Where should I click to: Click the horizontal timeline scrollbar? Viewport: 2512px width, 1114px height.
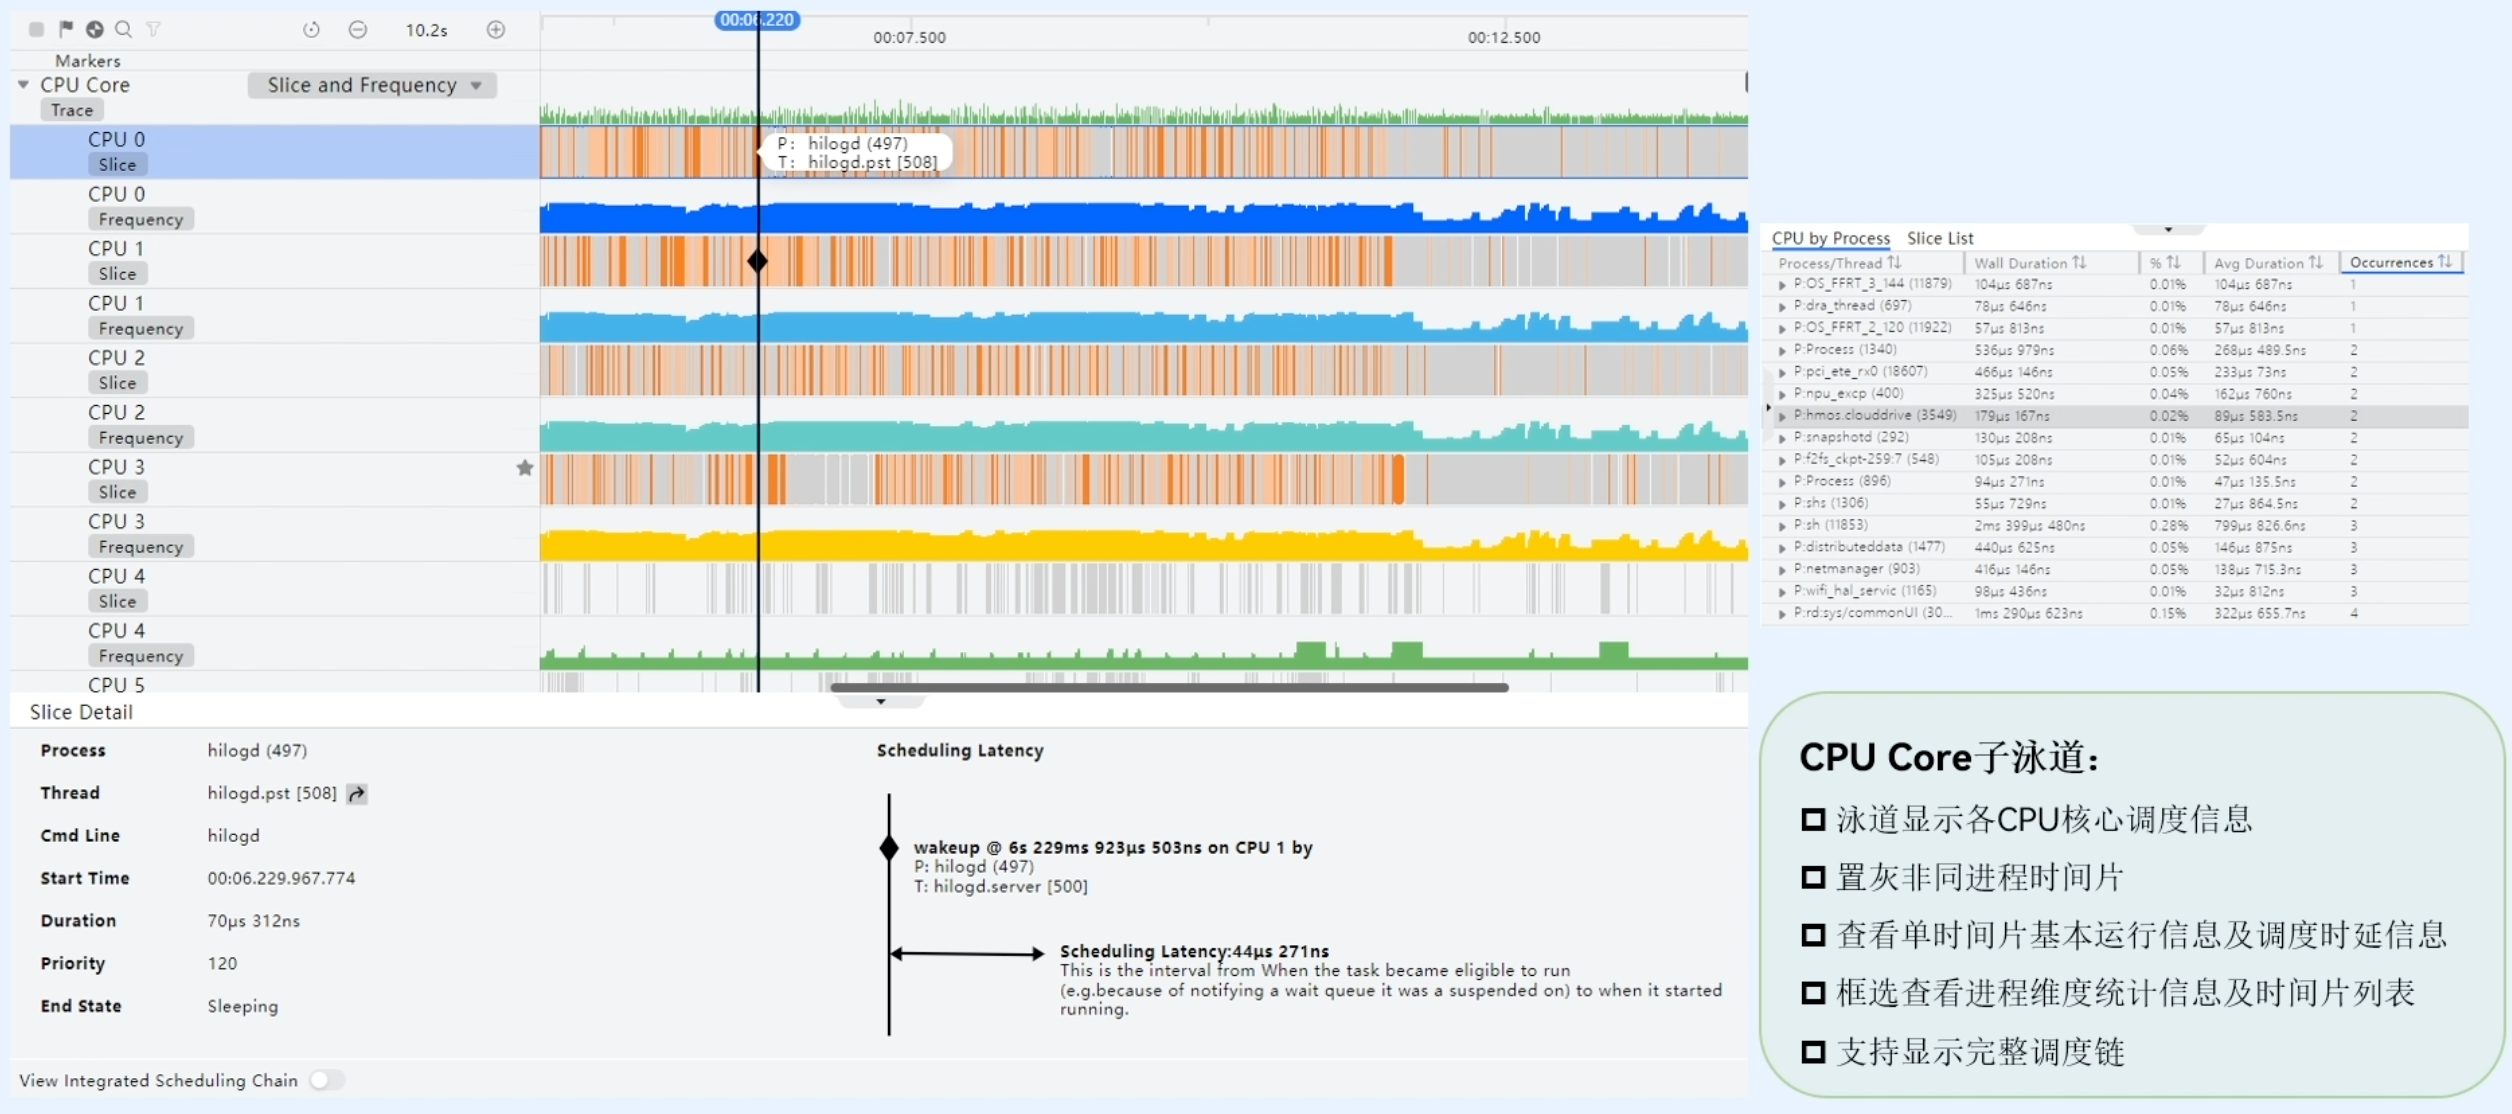[1168, 688]
